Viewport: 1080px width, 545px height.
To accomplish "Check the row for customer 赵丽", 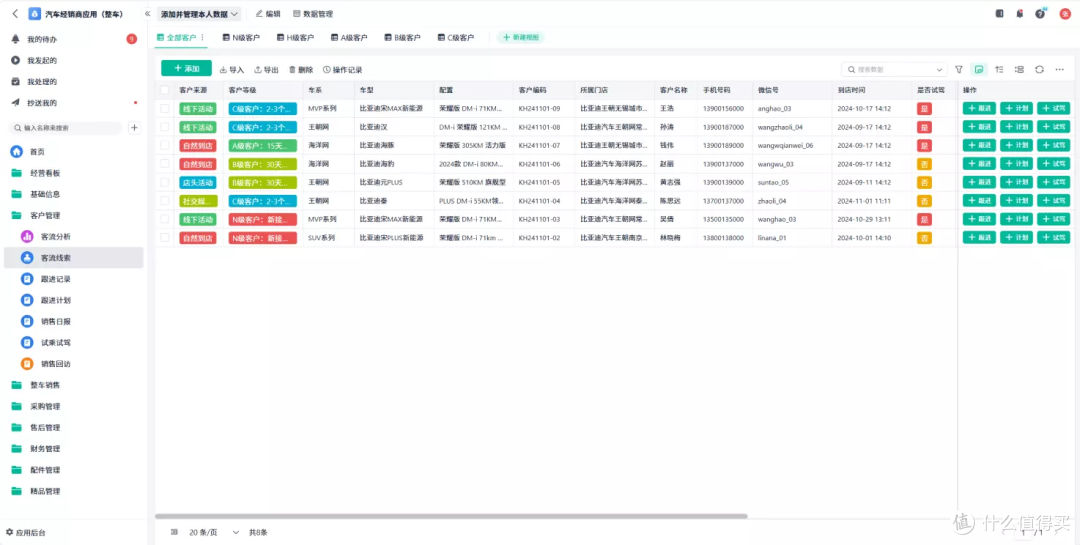I will (165, 164).
